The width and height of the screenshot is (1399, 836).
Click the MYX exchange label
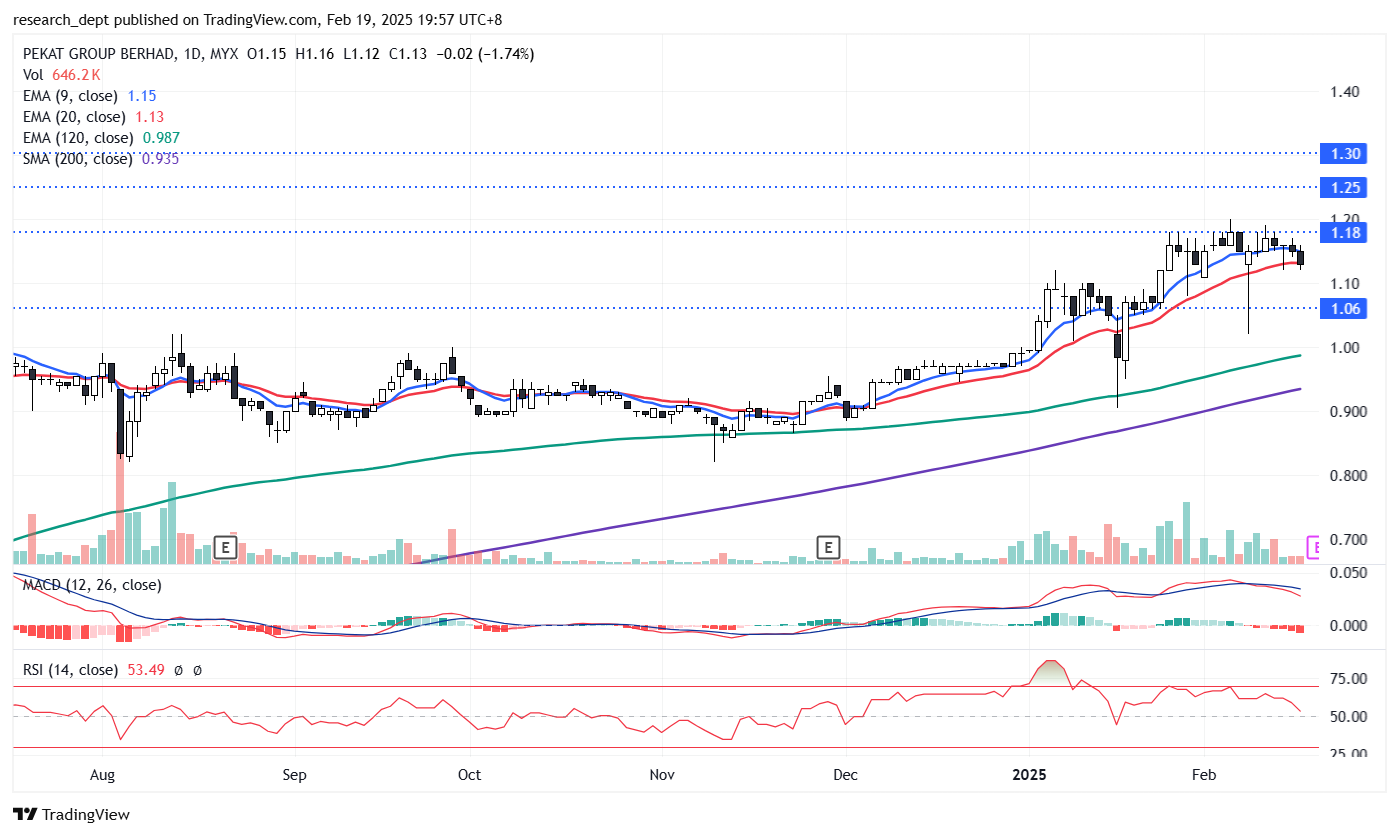click(225, 54)
